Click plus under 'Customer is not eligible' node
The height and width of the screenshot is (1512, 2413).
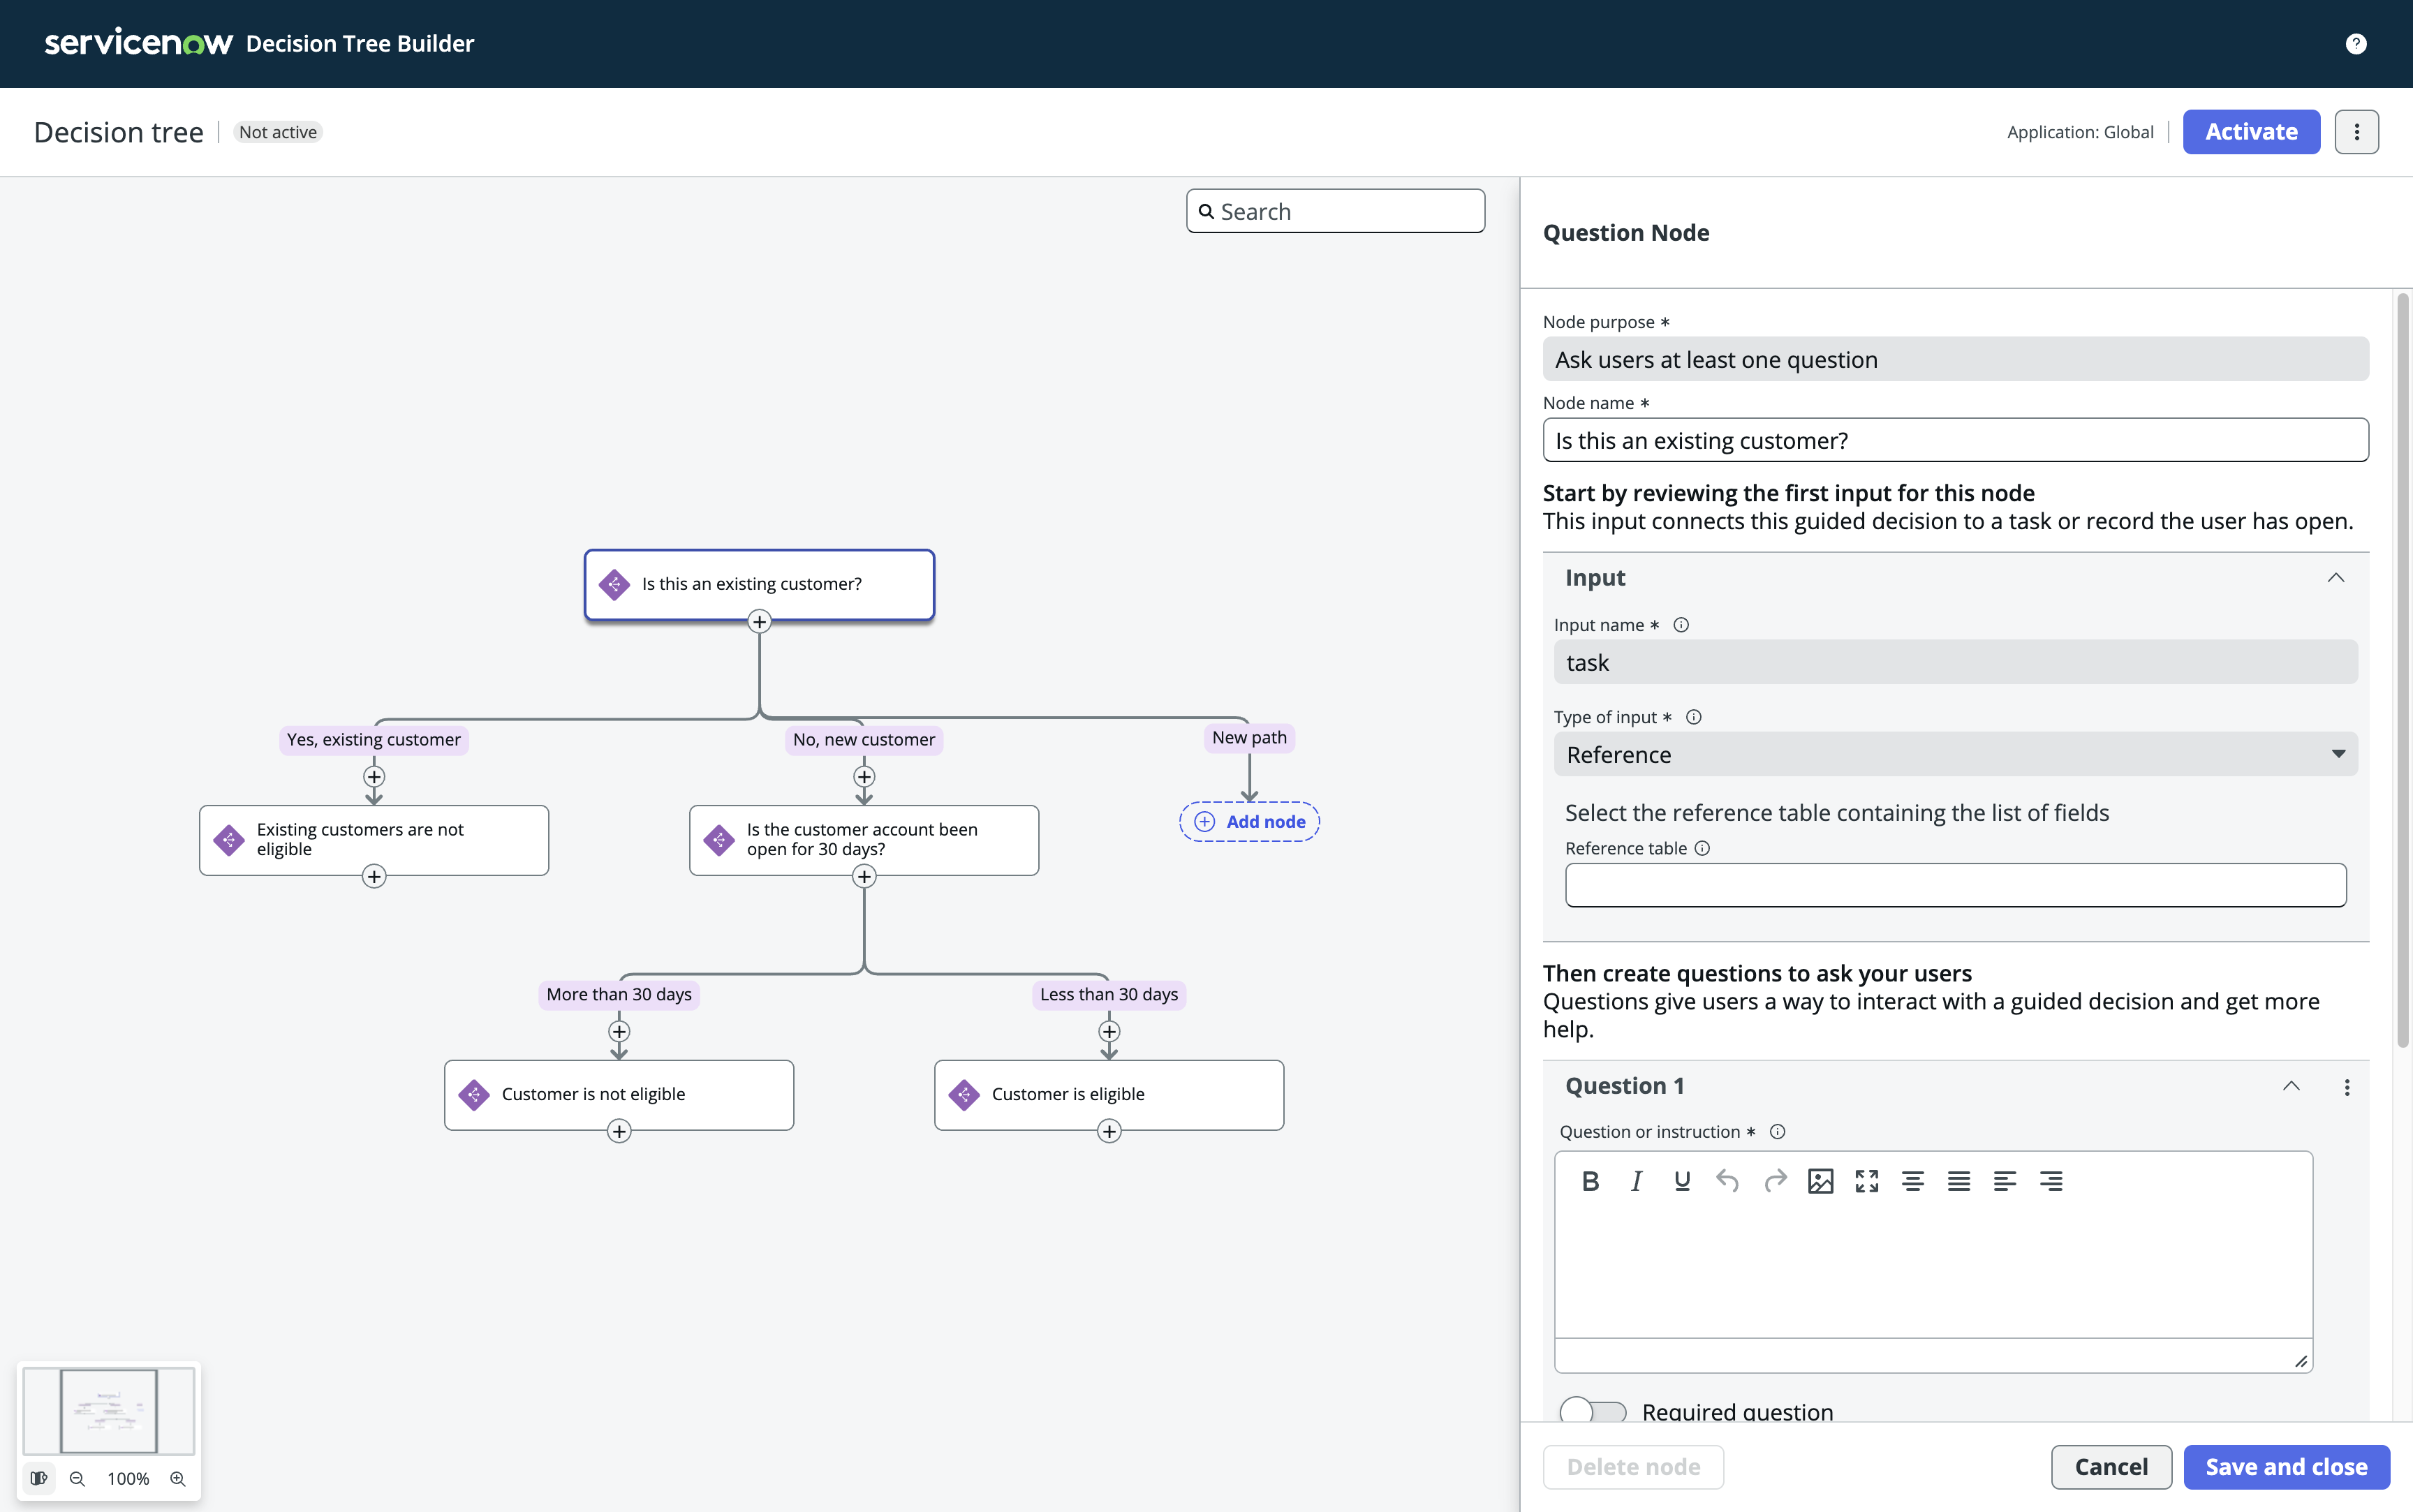coord(619,1131)
